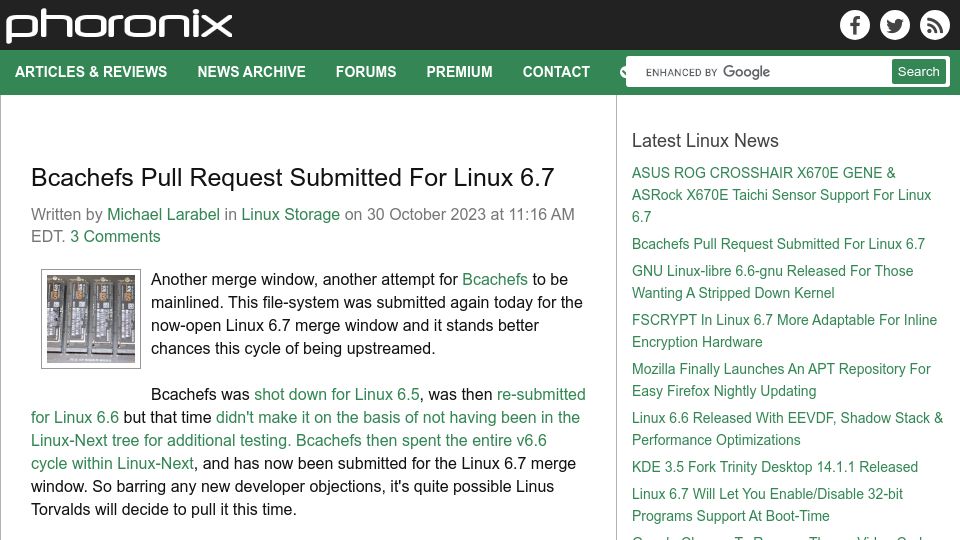Viewport: 960px width, 540px height.
Task: Open Linux 6.7 32-bit Programs Support link
Action: pyautogui.click(x=767, y=504)
